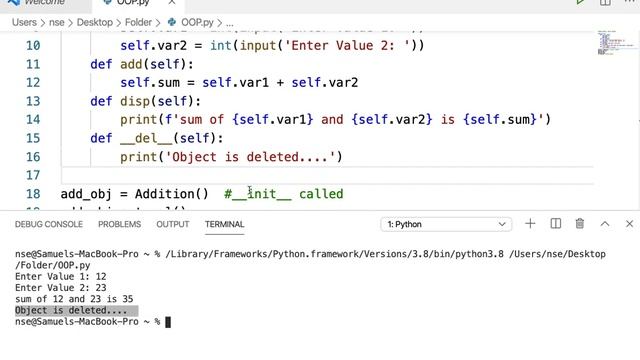The width and height of the screenshot is (640, 360).
Task: Click line number 18
Action: (33, 194)
